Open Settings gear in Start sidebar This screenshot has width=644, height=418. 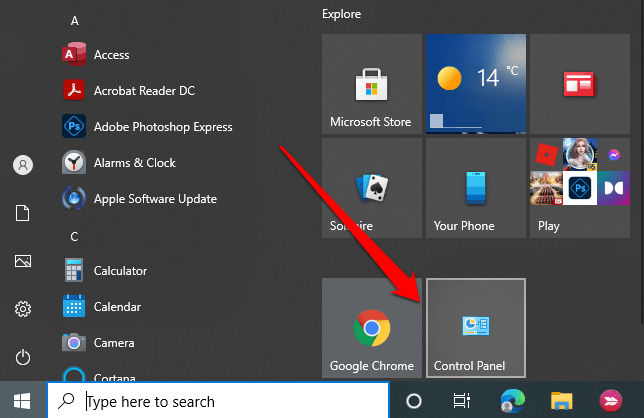tap(23, 309)
